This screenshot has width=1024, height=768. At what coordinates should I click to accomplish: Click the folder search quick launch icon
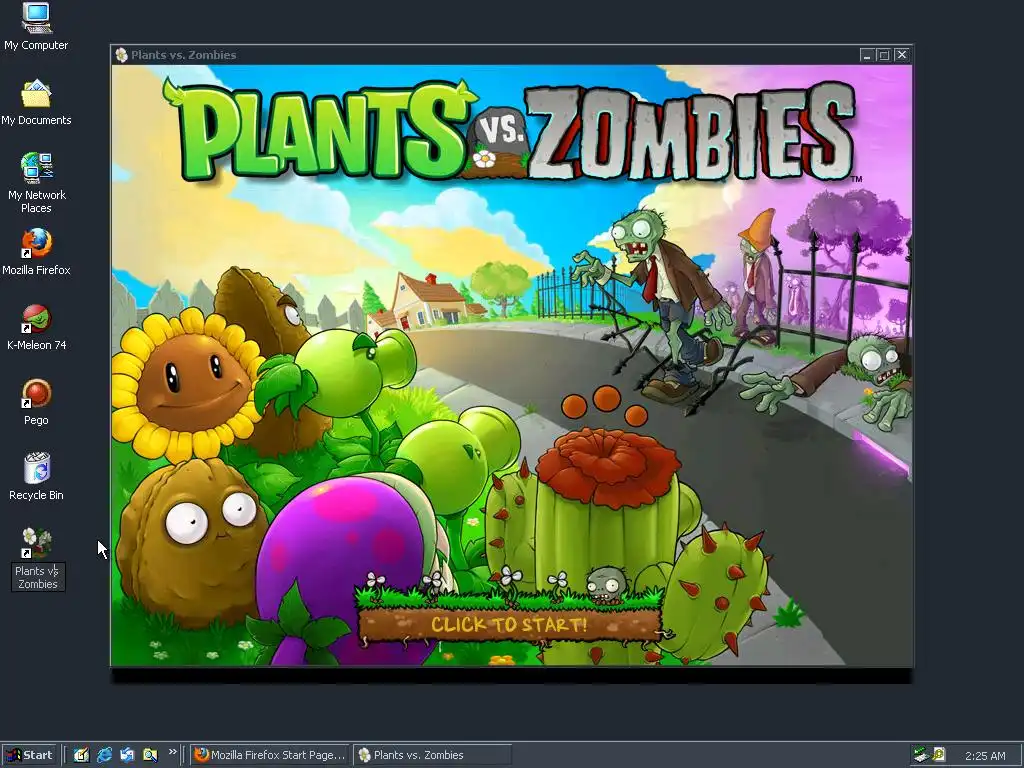point(150,755)
